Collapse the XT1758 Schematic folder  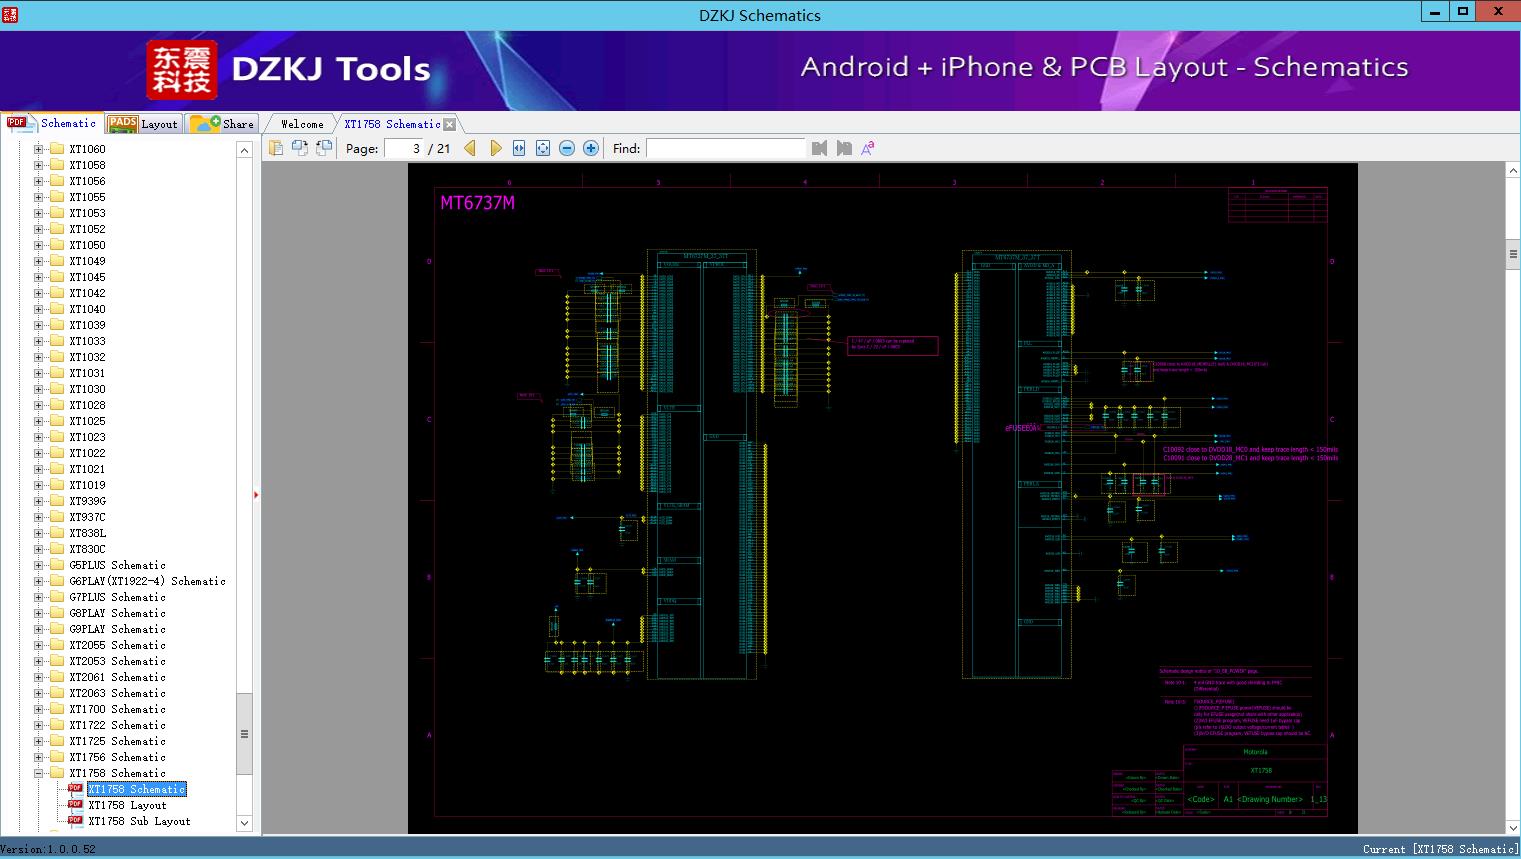39,773
